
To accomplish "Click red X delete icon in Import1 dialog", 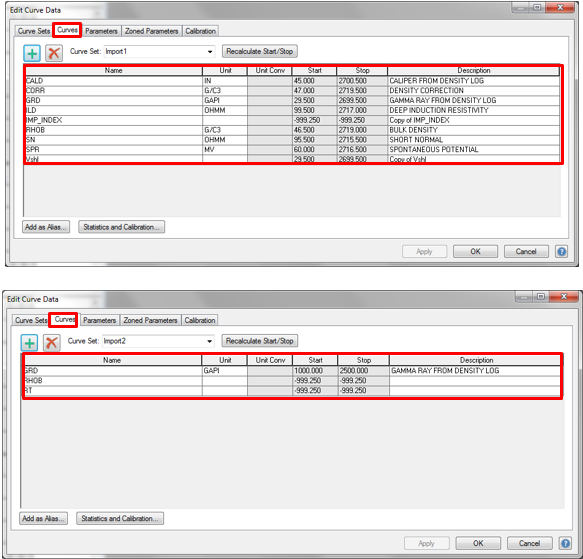I will [x=54, y=53].
